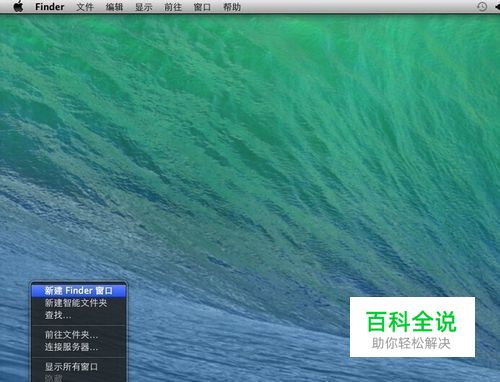Screen dimensions: 500x382
Task: Open the Apple menu
Action: [x=18, y=6]
